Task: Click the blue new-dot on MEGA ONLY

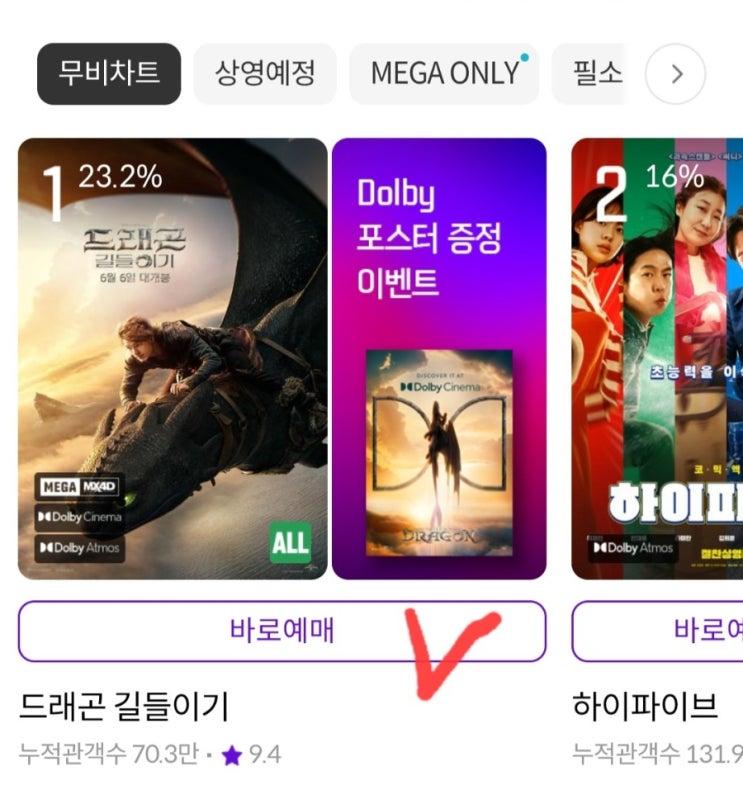Action: 524,57
